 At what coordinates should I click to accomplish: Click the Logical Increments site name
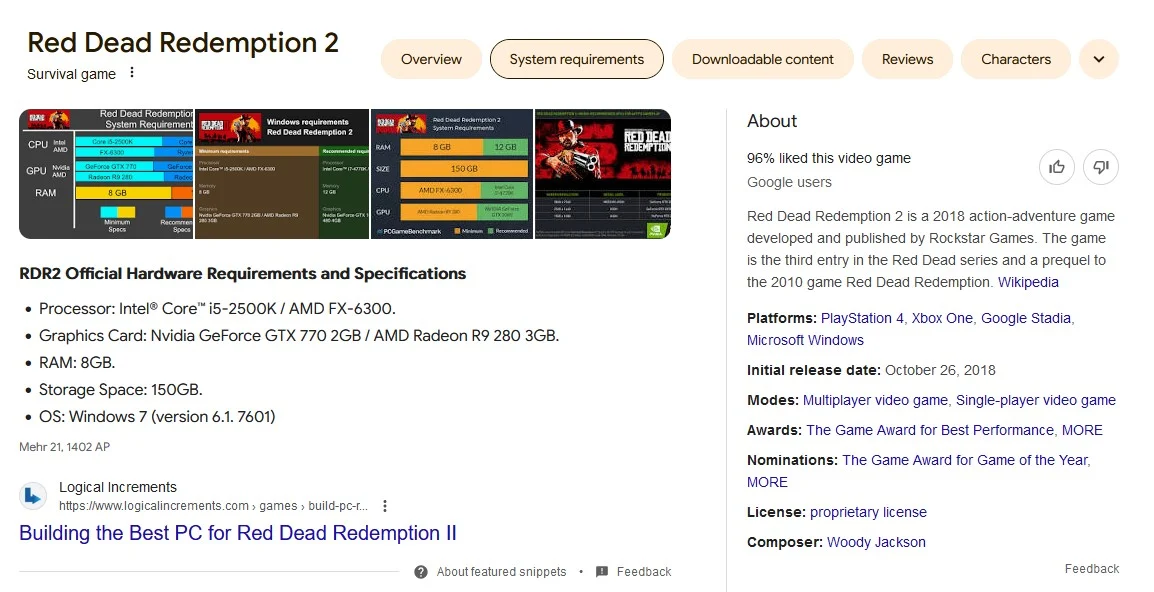(x=118, y=487)
